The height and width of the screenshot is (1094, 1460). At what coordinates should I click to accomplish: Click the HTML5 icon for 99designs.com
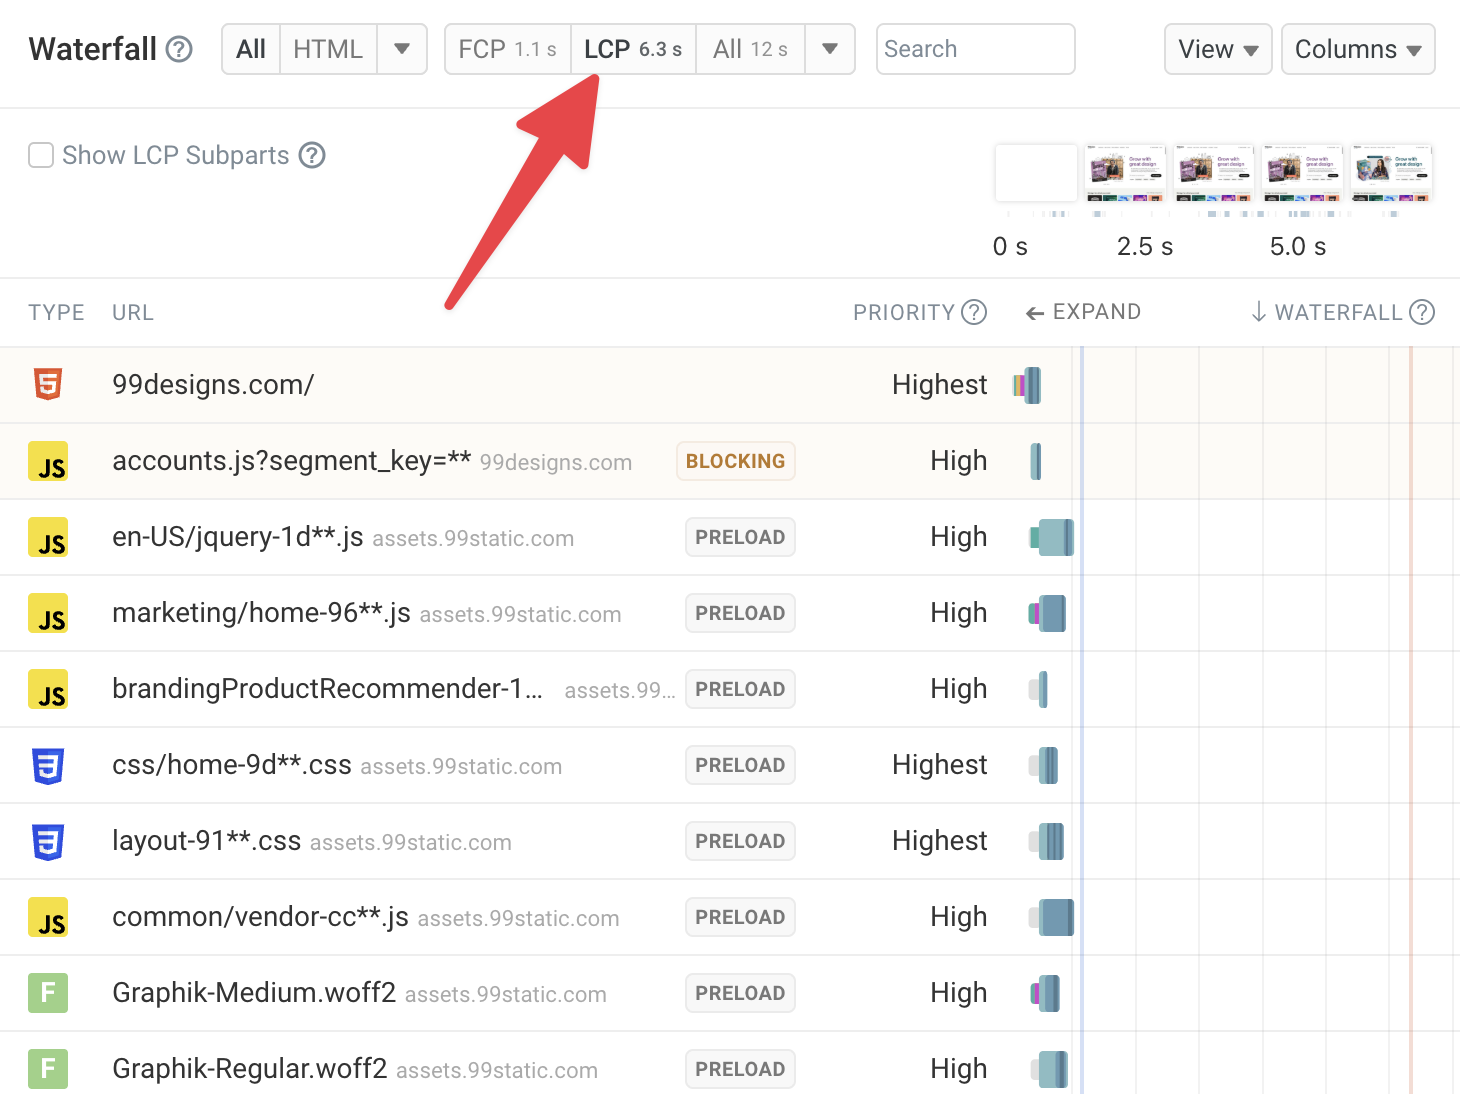pyautogui.click(x=48, y=384)
